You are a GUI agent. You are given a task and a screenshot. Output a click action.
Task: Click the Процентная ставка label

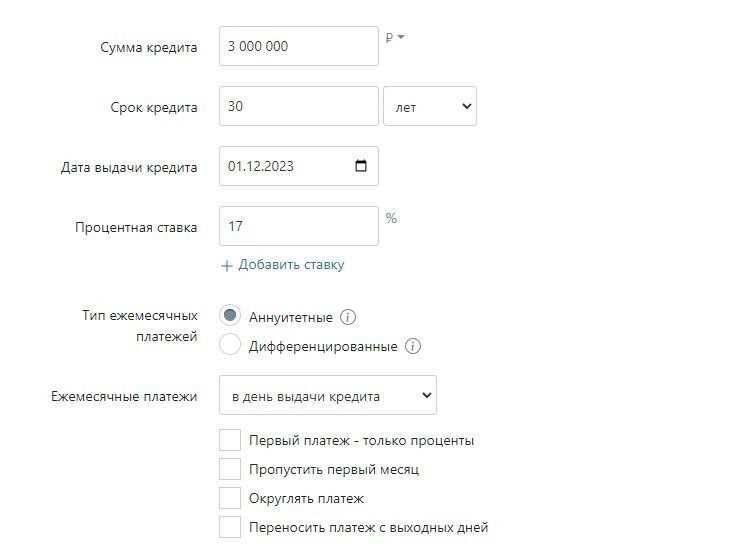pyautogui.click(x=136, y=227)
